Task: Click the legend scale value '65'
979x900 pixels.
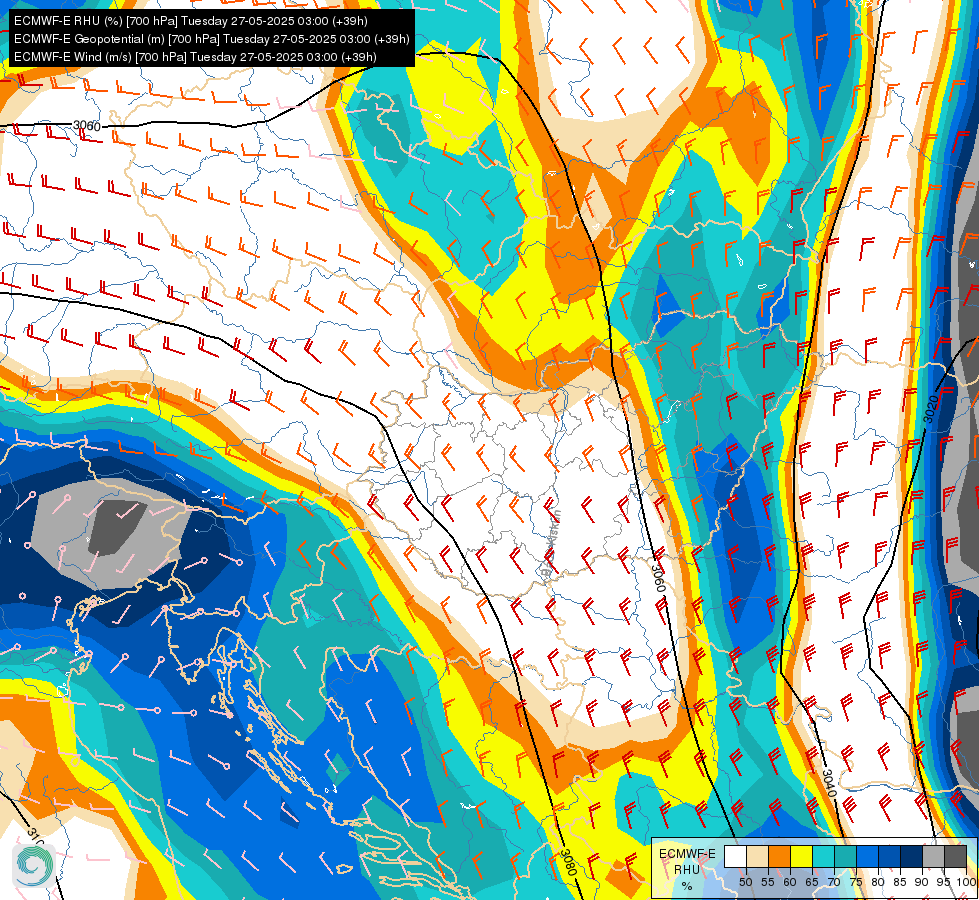Action: 812,882
